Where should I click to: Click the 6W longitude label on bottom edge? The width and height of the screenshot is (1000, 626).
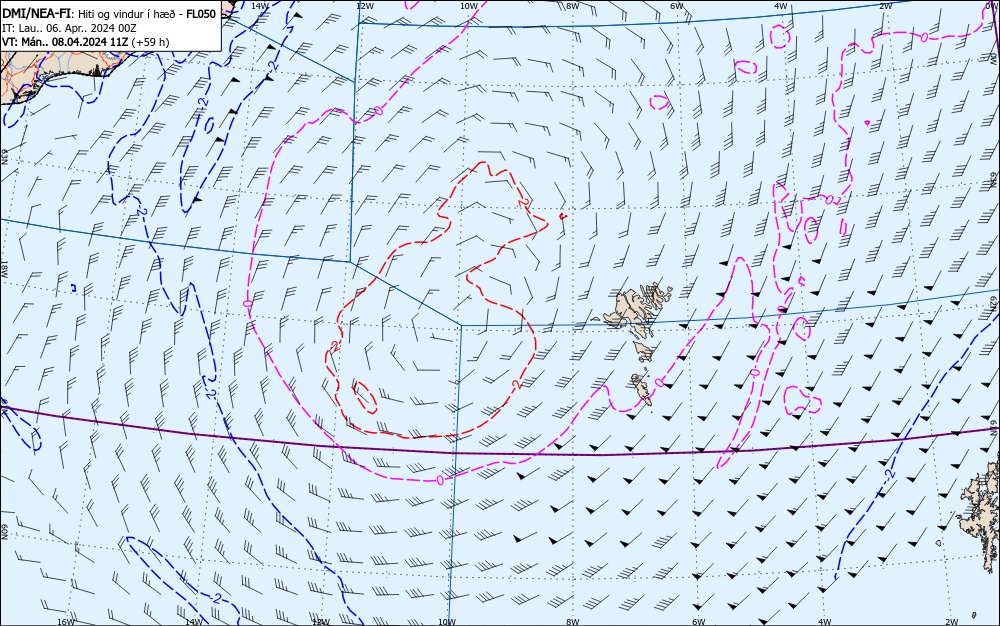tap(698, 622)
